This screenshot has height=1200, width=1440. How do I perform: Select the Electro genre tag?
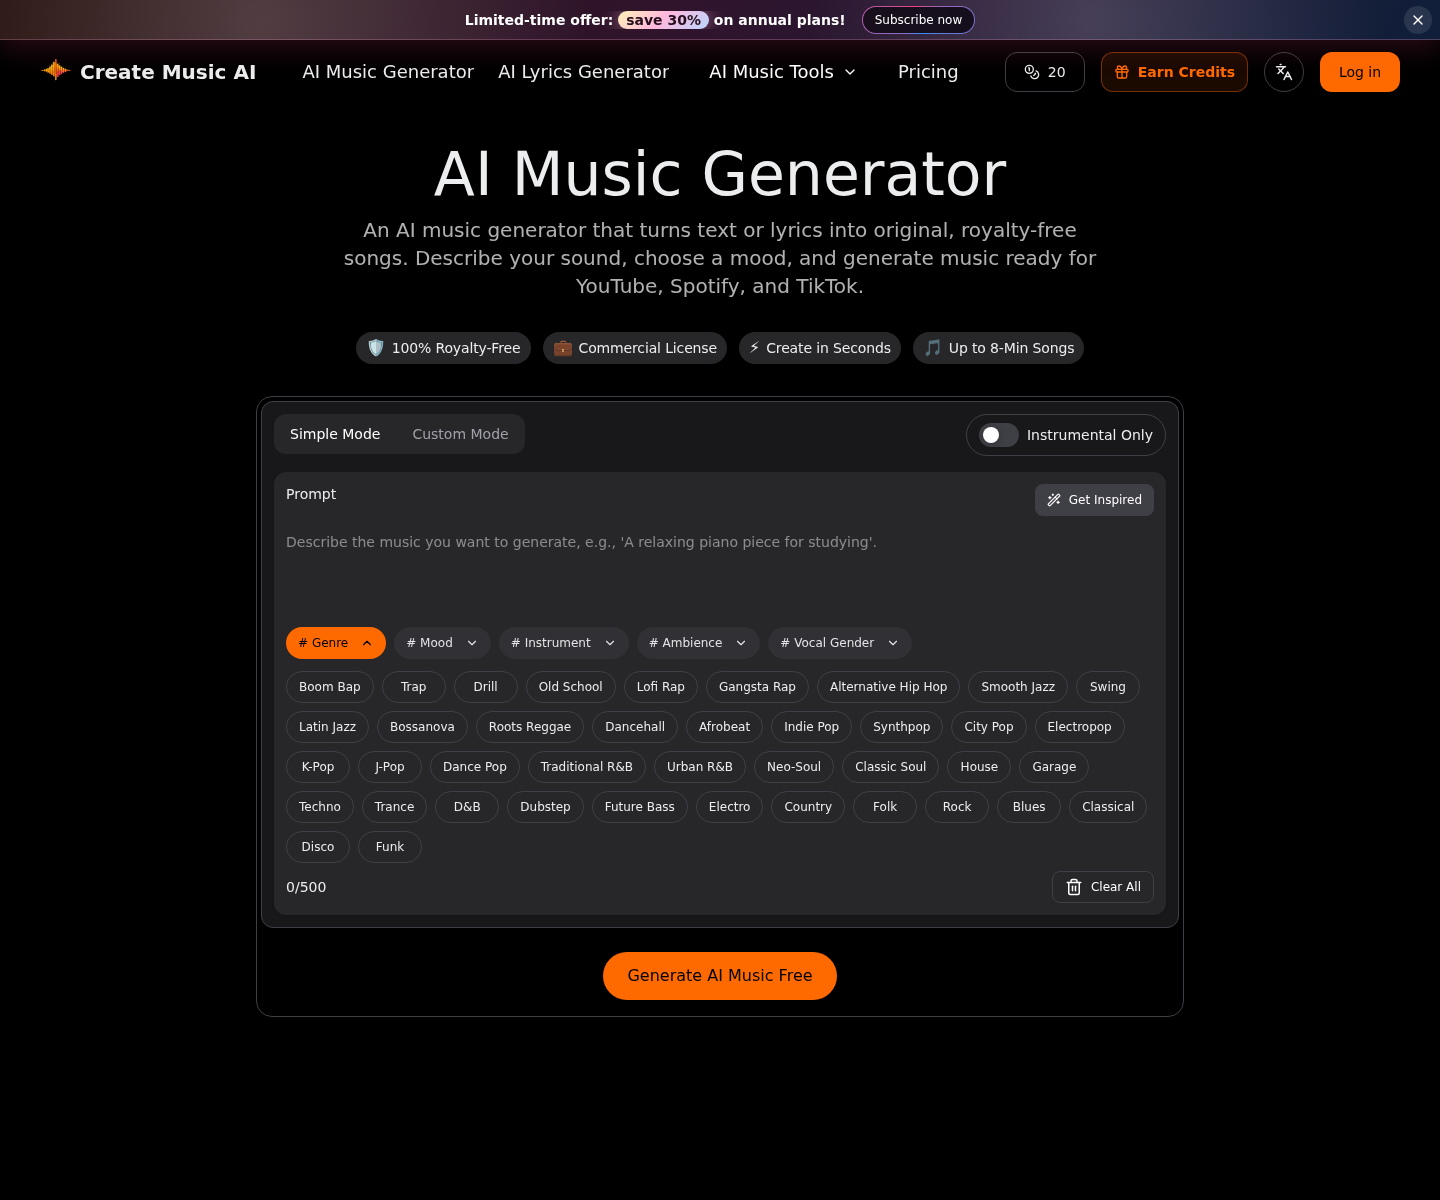click(730, 807)
